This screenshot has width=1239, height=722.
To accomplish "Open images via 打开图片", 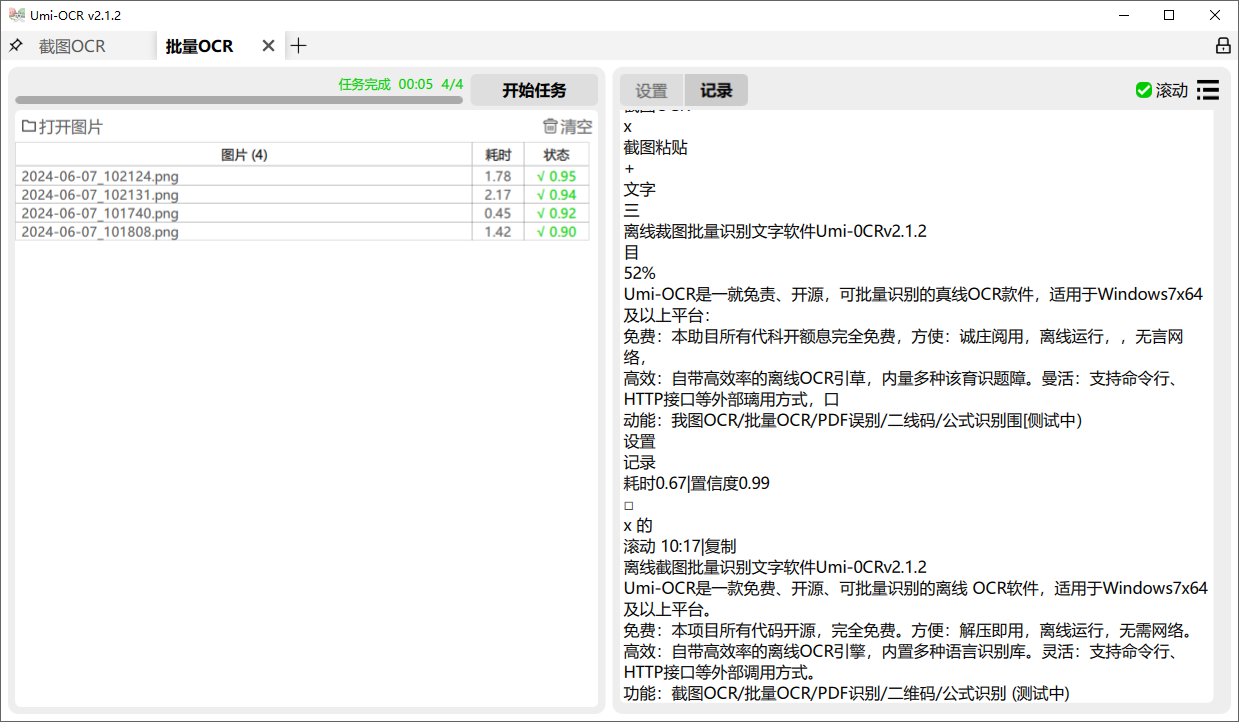I will (62, 127).
